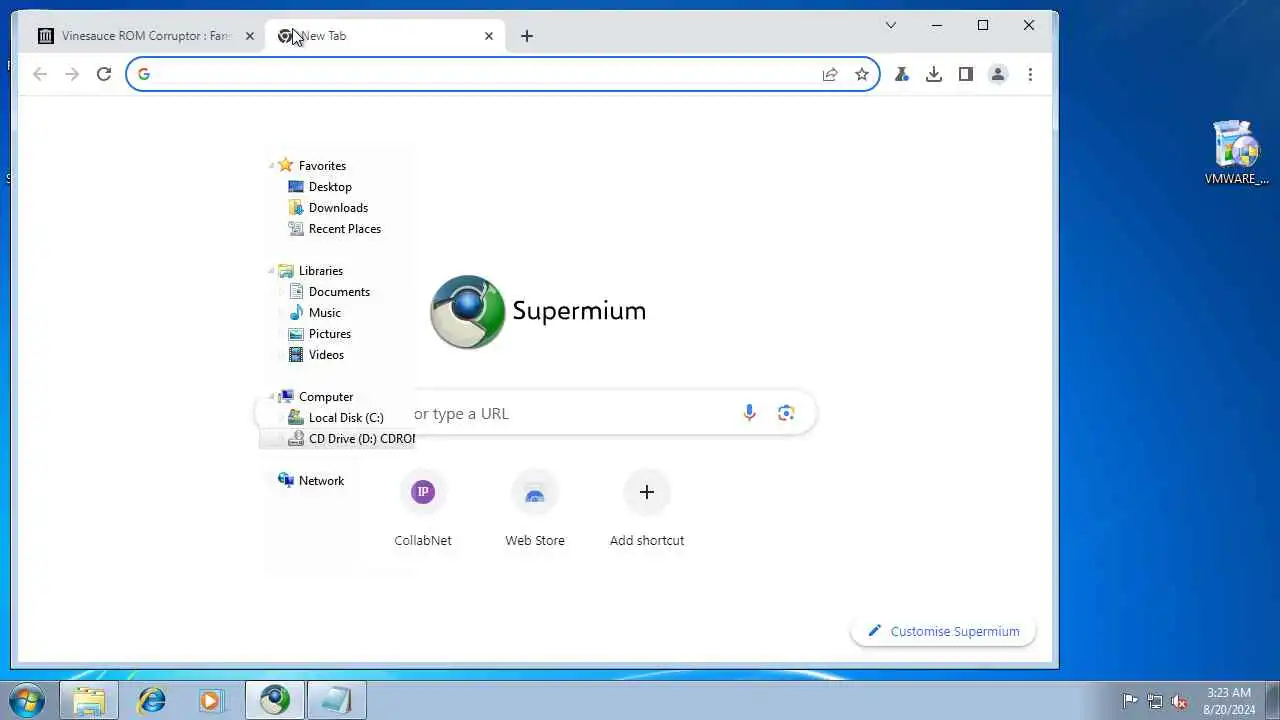Search by image with lens icon
Viewport: 1280px width, 720px height.
[x=786, y=413]
